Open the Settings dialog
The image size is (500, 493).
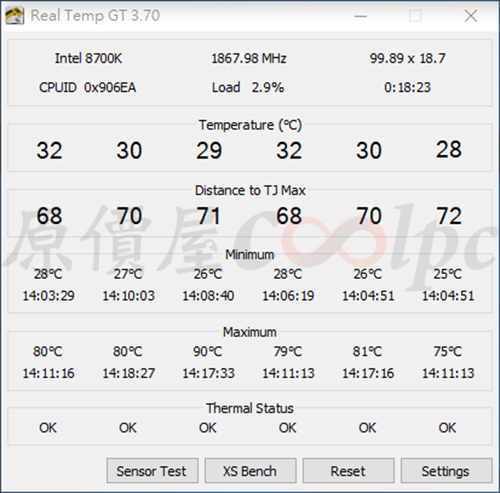(446, 471)
